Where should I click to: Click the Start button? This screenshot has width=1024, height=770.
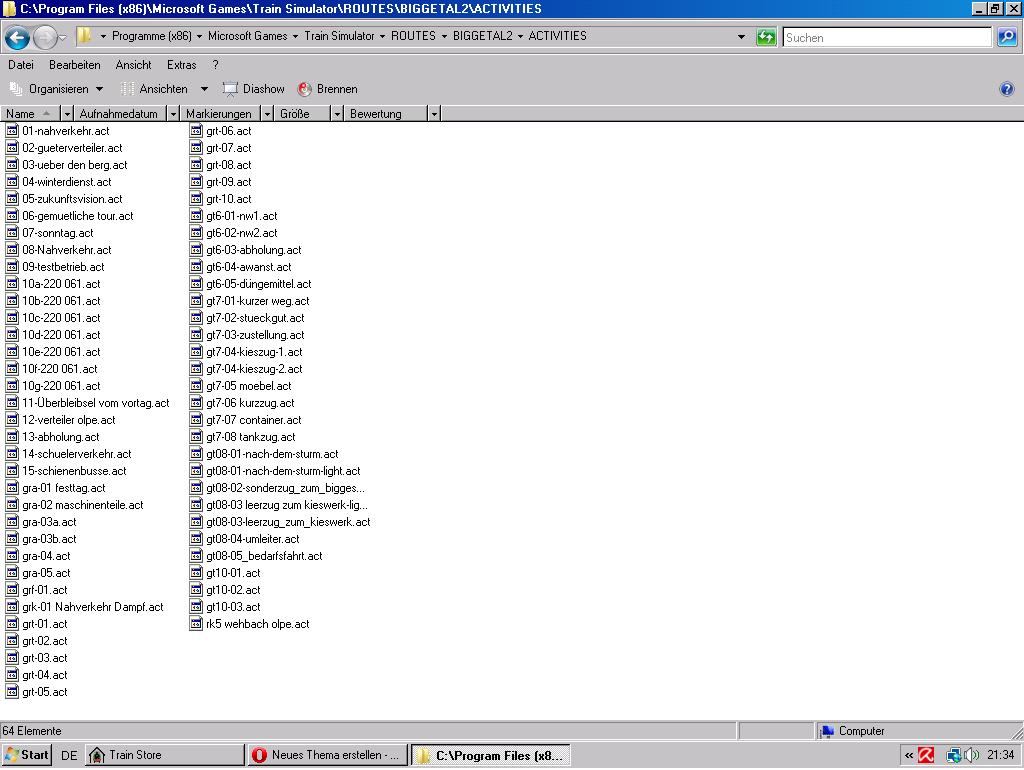pyautogui.click(x=27, y=755)
